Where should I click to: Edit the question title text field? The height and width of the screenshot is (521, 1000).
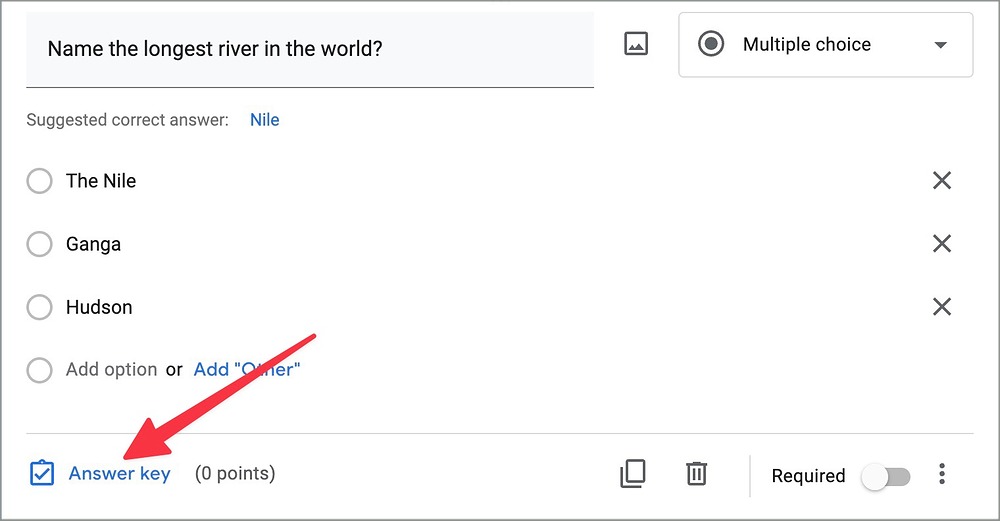tap(308, 49)
